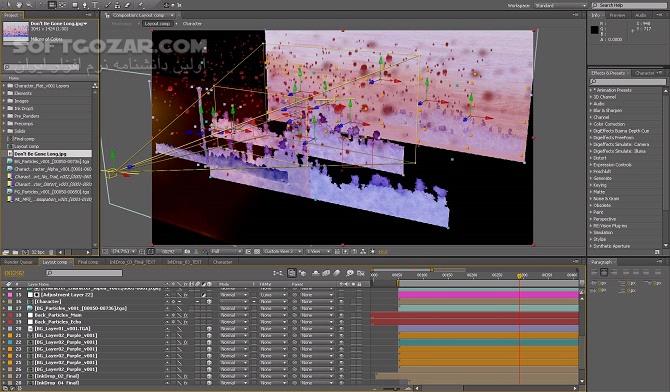Expand the Elements folder in Project panel
670x392 pixels.
(x=4, y=93)
